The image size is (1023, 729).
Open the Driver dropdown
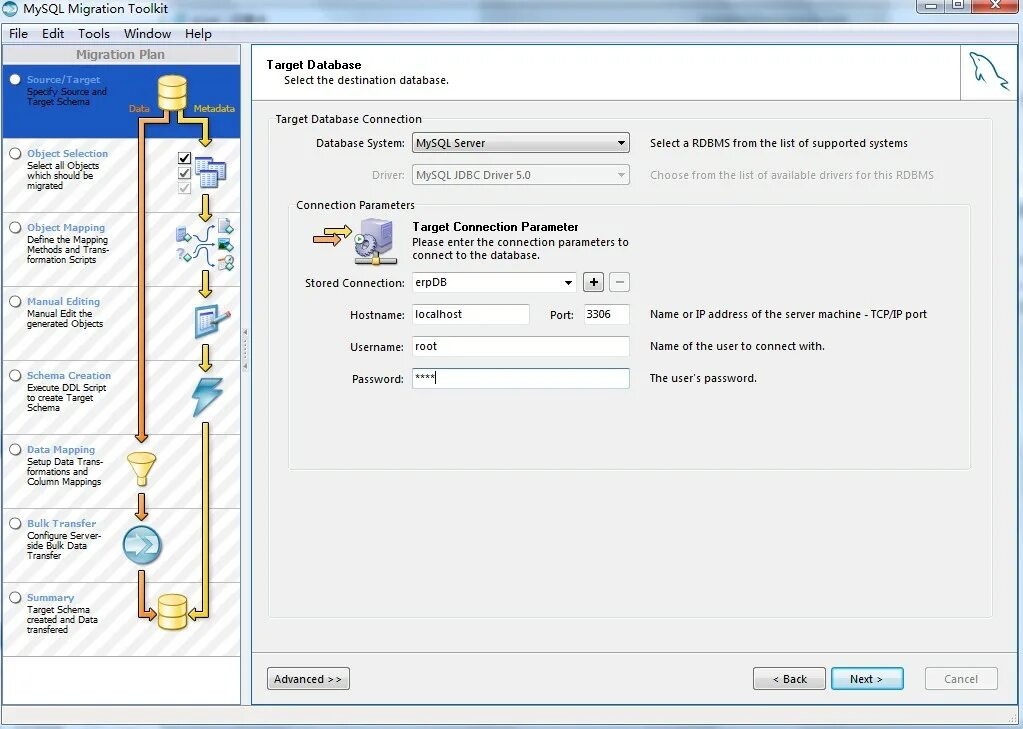[521, 175]
